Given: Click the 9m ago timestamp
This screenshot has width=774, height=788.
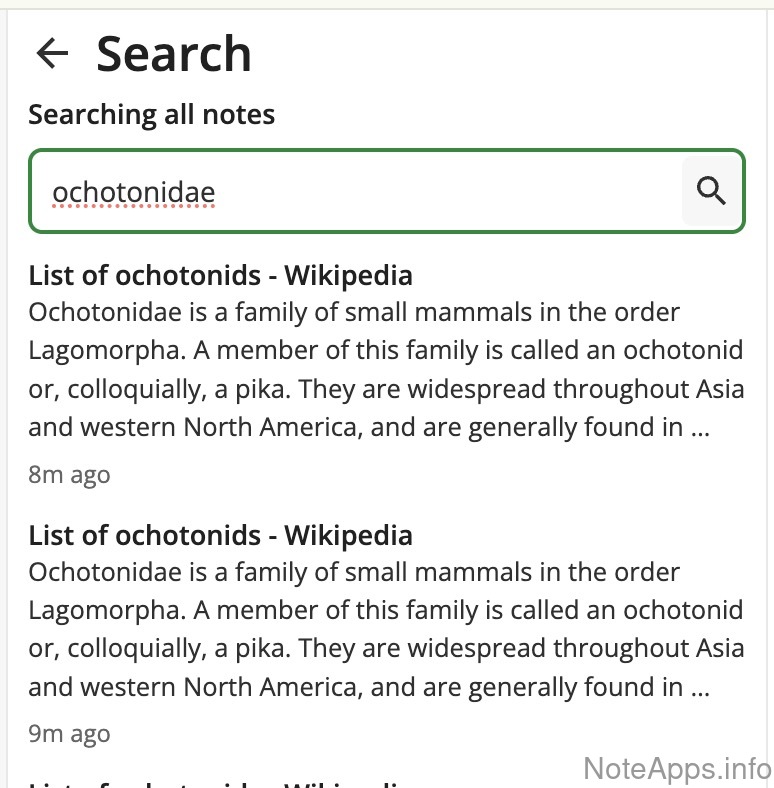Looking at the screenshot, I should (x=69, y=734).
